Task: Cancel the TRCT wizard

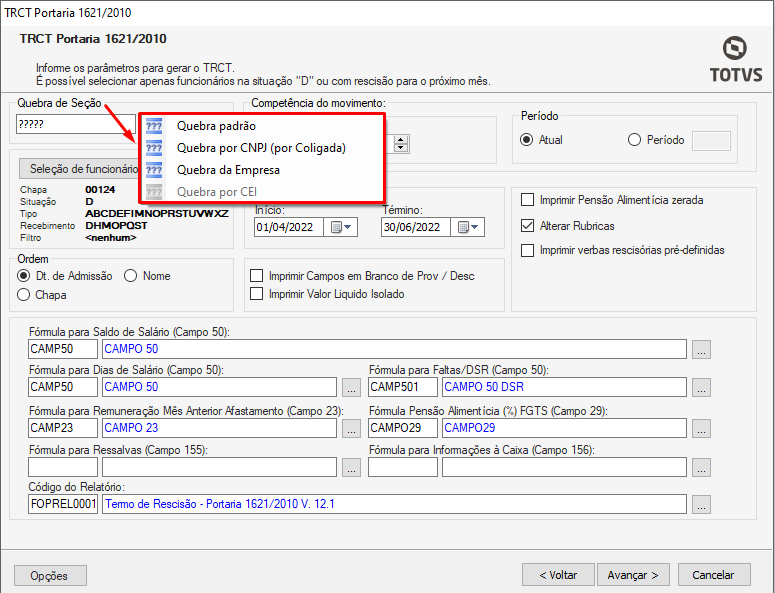Action: (x=714, y=575)
